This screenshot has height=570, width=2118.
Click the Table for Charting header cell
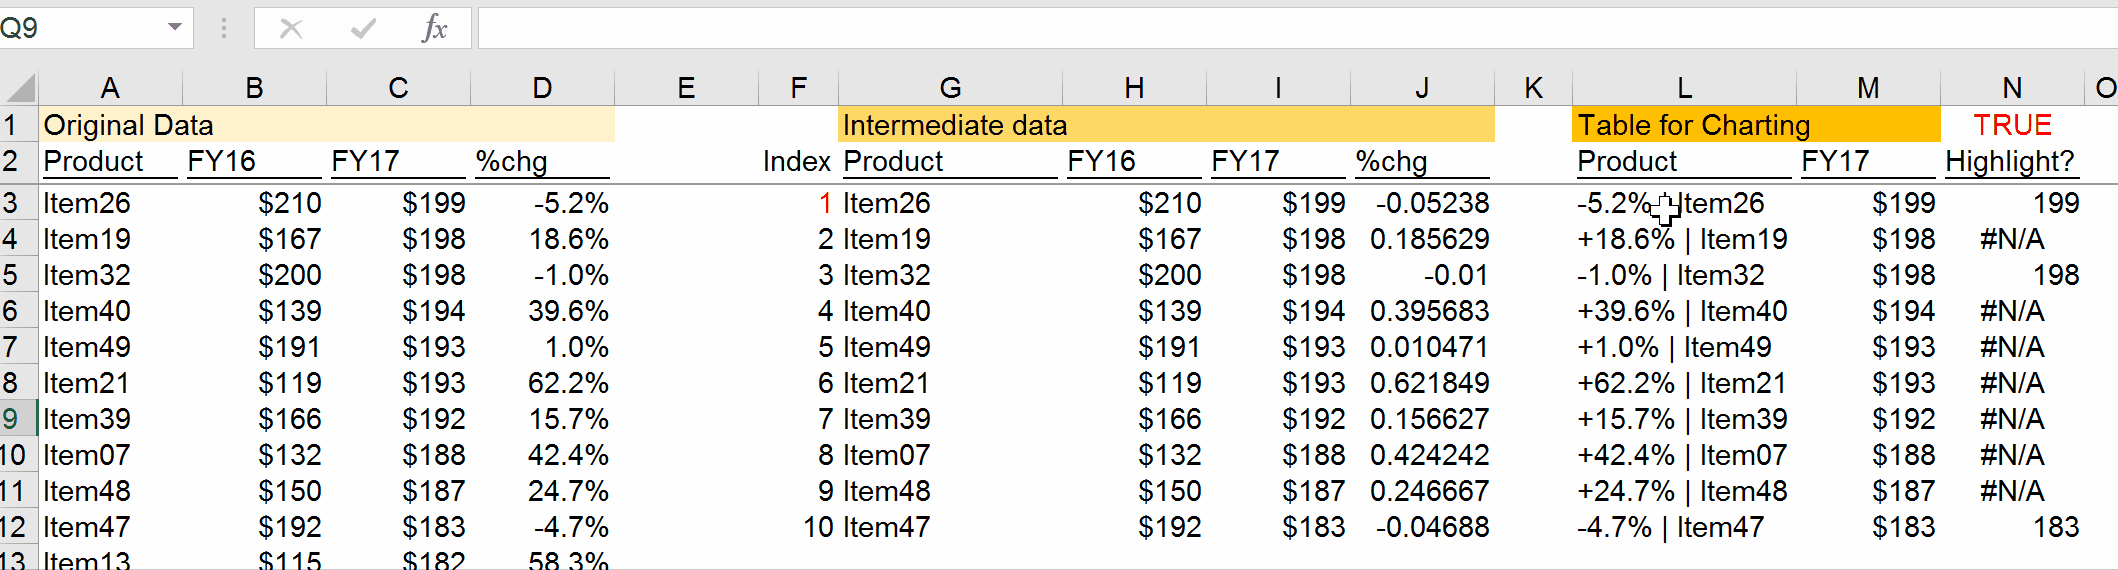click(x=1693, y=125)
